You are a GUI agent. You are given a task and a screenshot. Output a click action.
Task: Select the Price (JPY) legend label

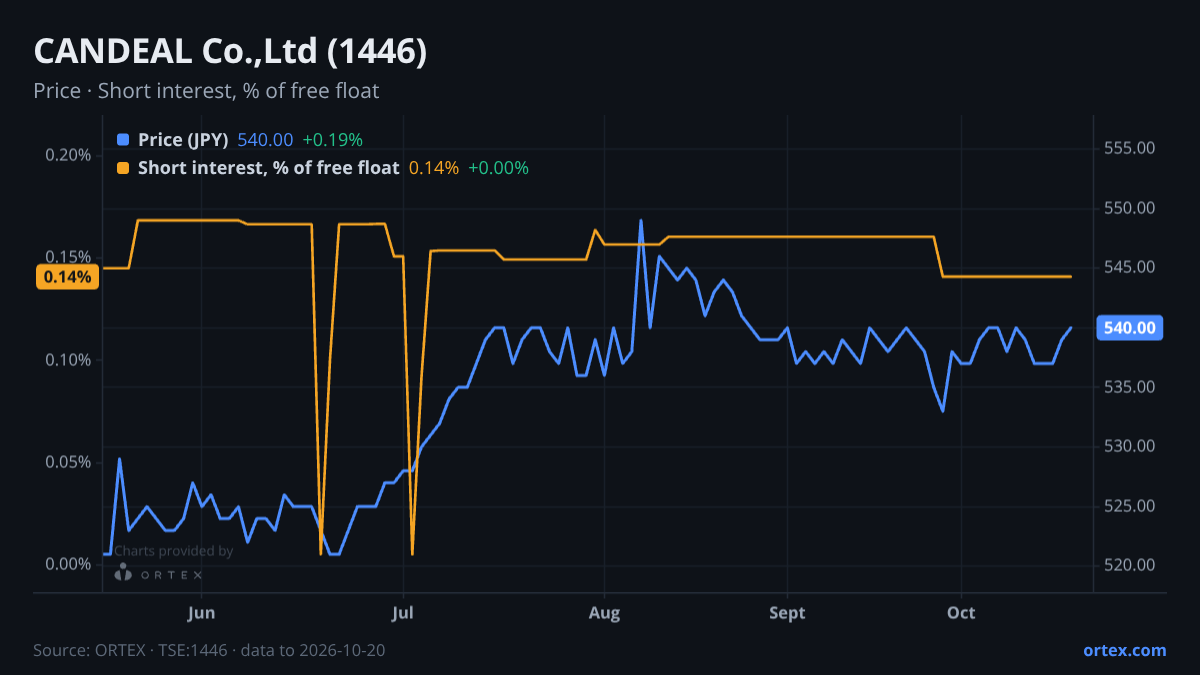(x=183, y=140)
